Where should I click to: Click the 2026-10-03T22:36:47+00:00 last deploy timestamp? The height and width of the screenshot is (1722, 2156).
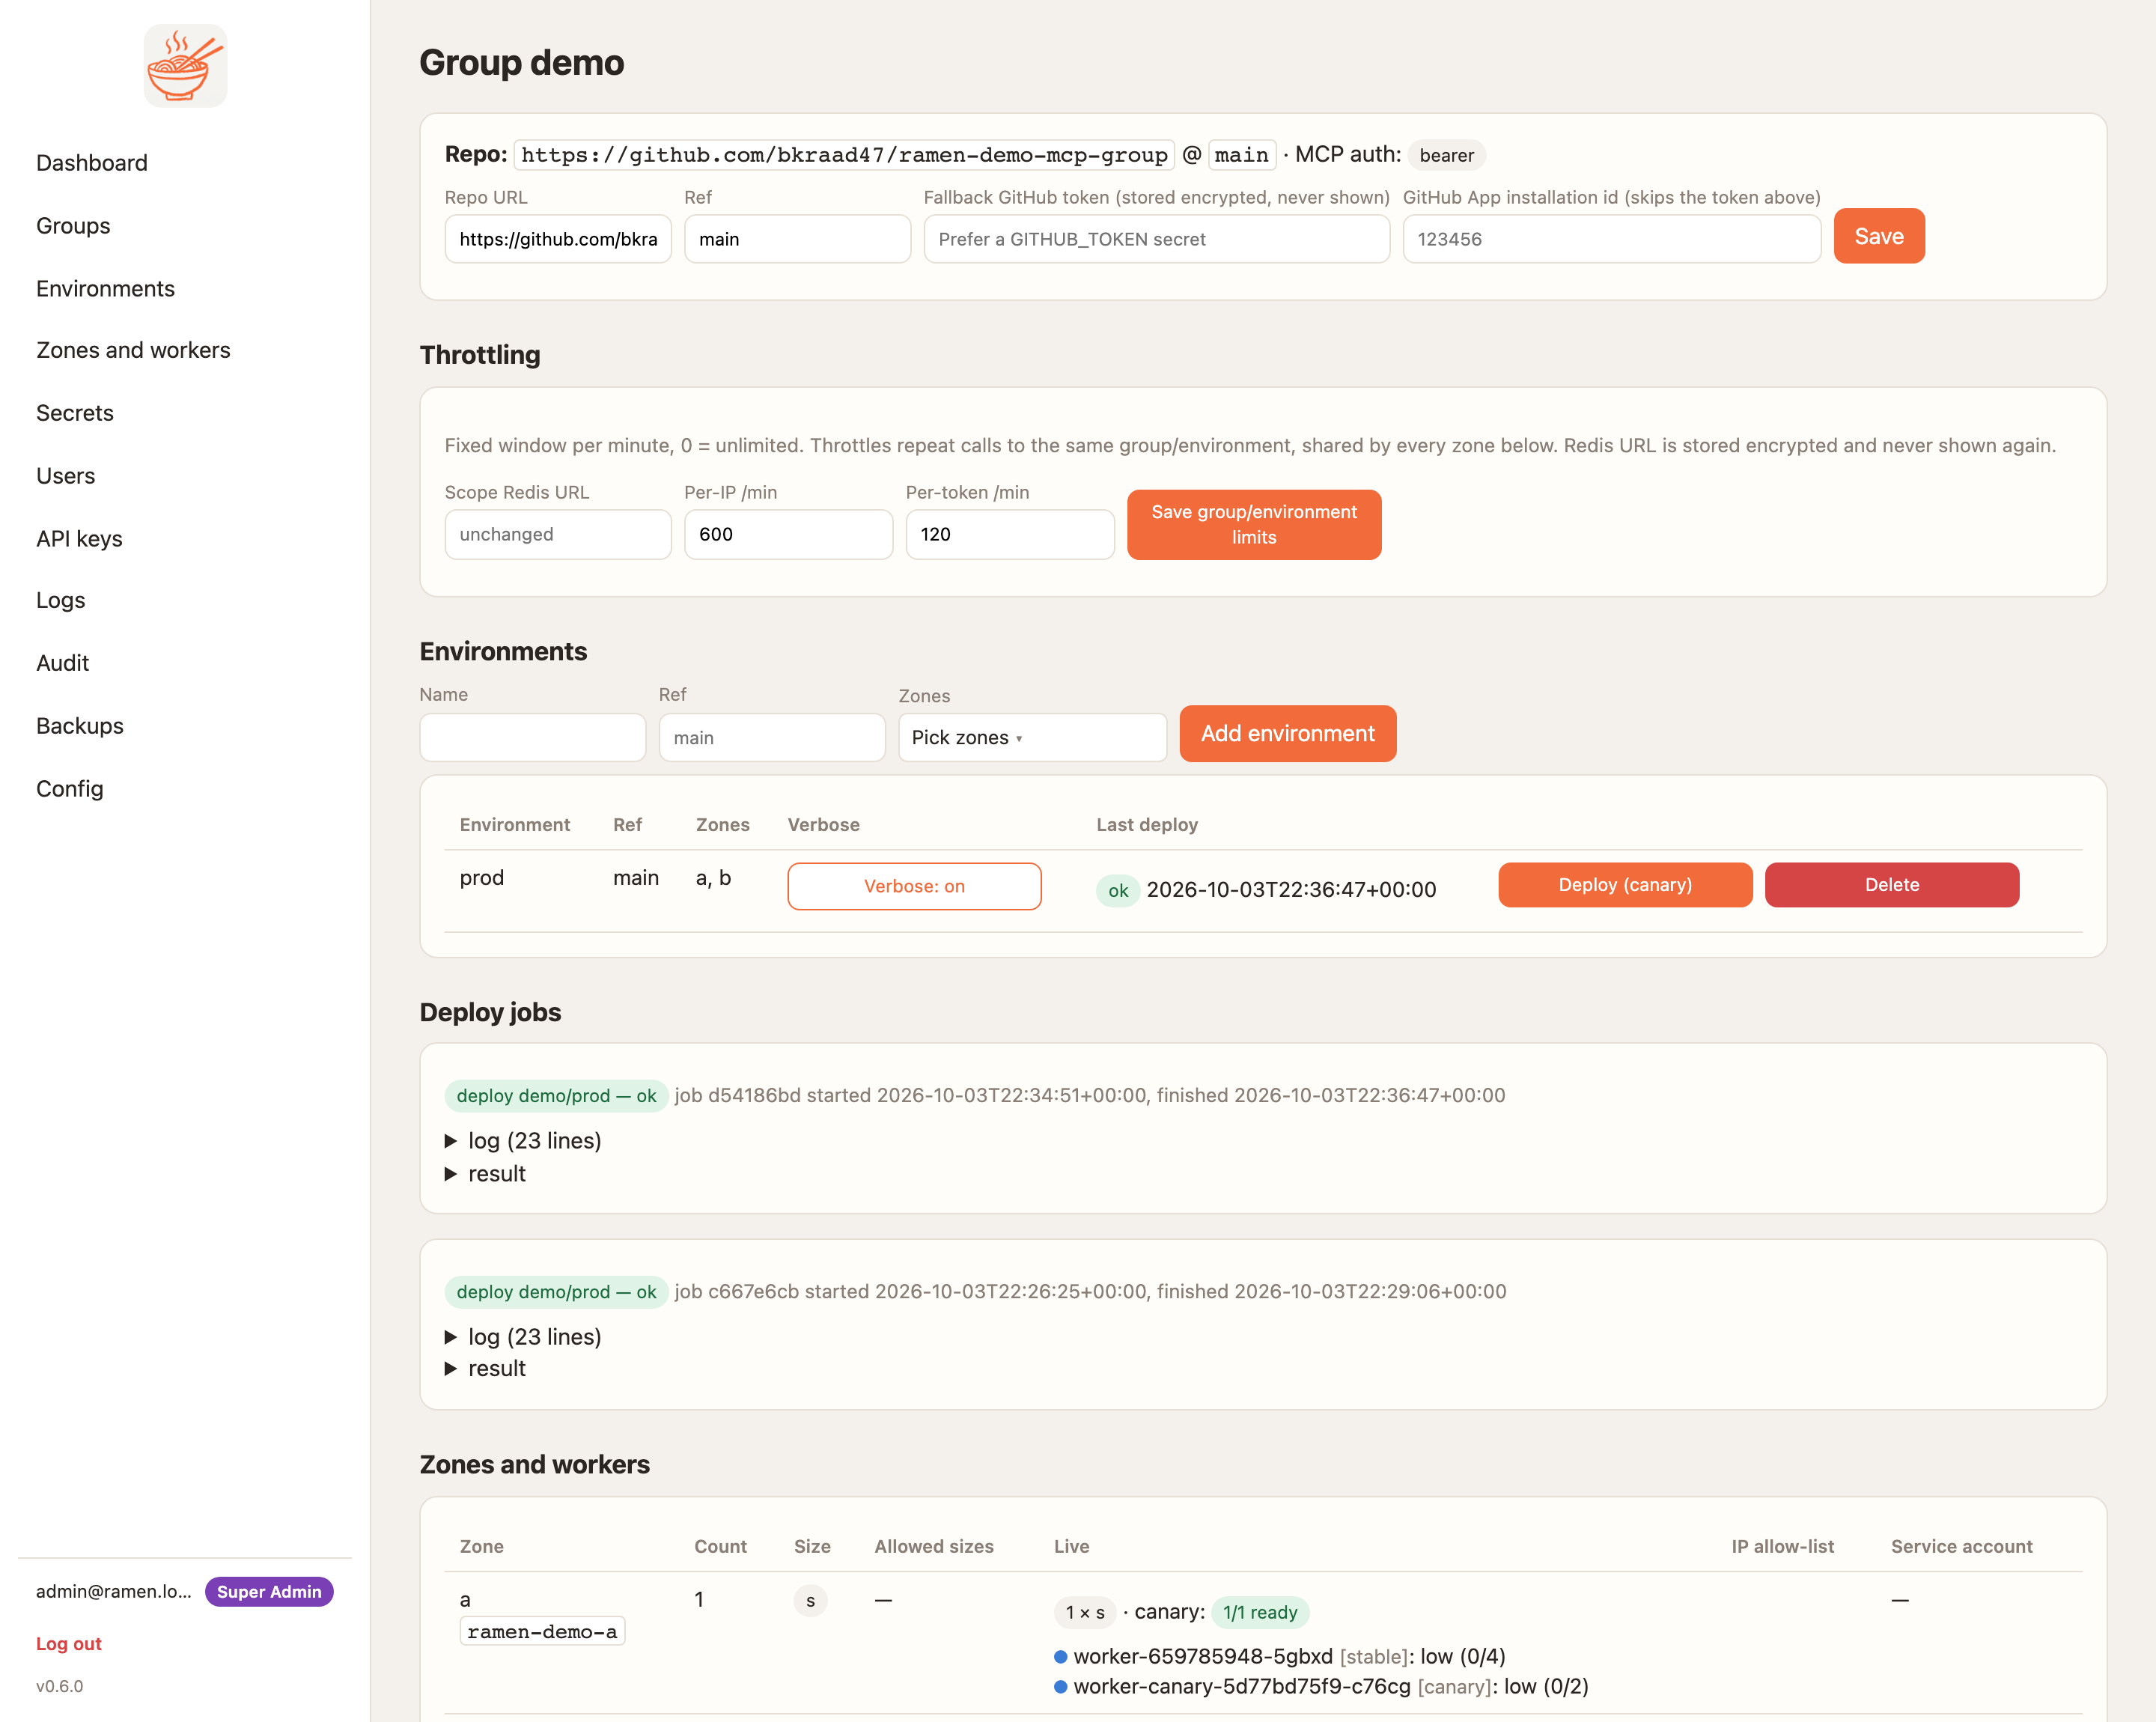pos(1291,890)
